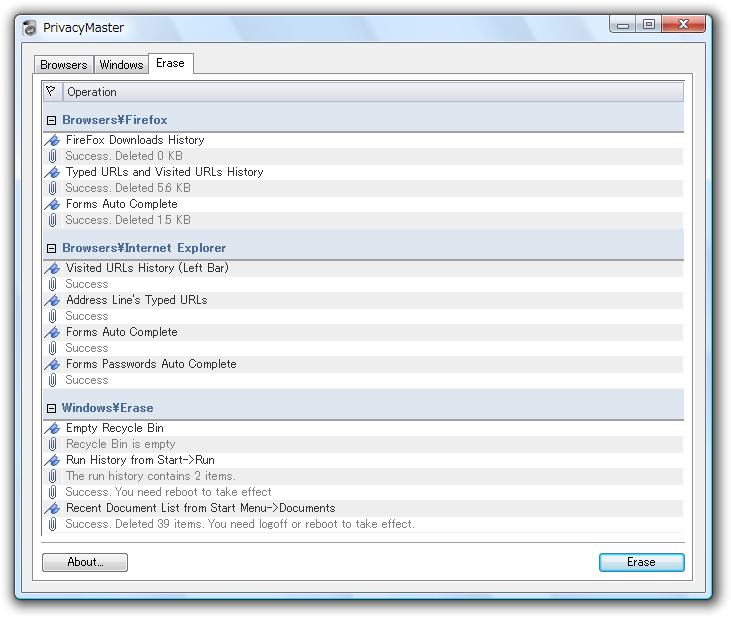Click eraser icon beside Recent Document List row
Screen dimensions: 731x618
point(53,508)
